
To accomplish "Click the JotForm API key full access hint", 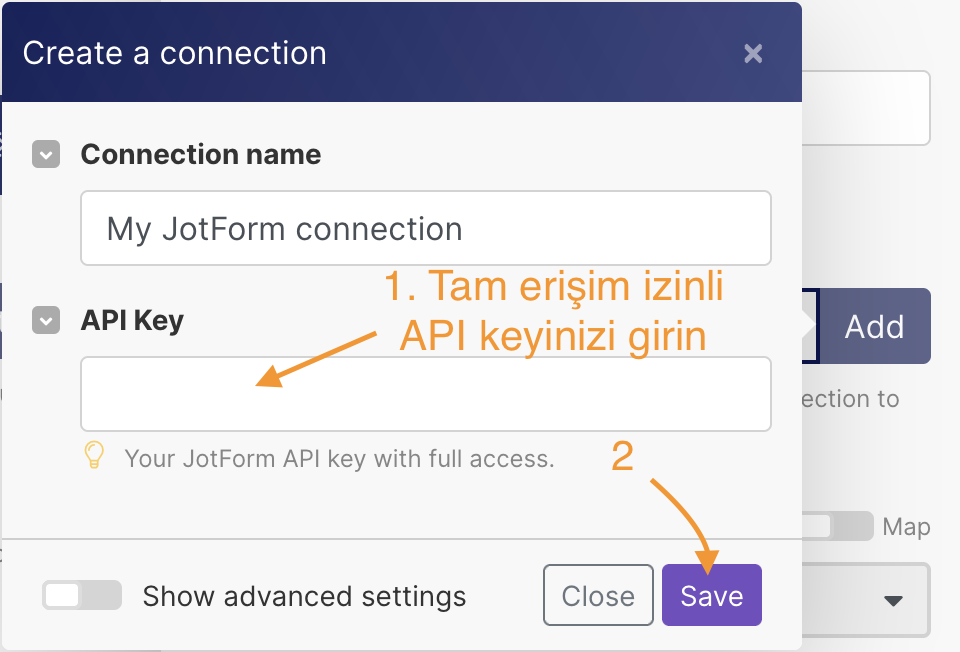I will pos(339,459).
